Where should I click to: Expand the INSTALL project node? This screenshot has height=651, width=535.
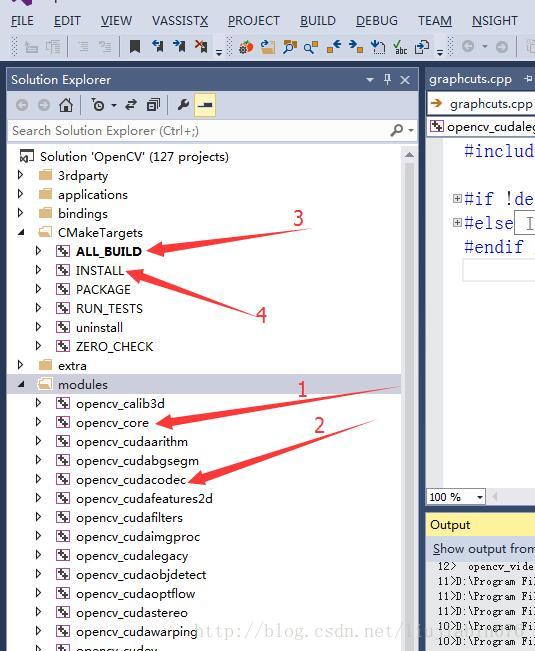(38, 270)
